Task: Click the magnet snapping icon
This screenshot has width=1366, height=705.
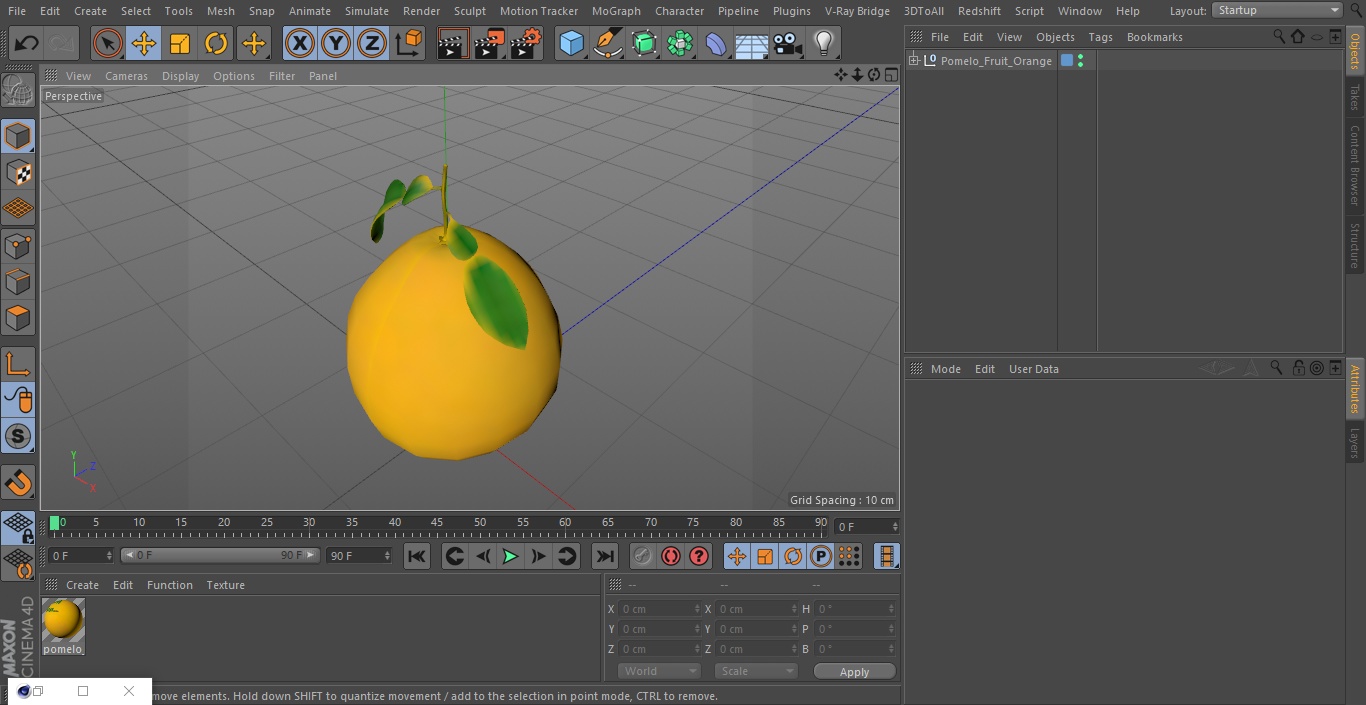Action: 18,483
